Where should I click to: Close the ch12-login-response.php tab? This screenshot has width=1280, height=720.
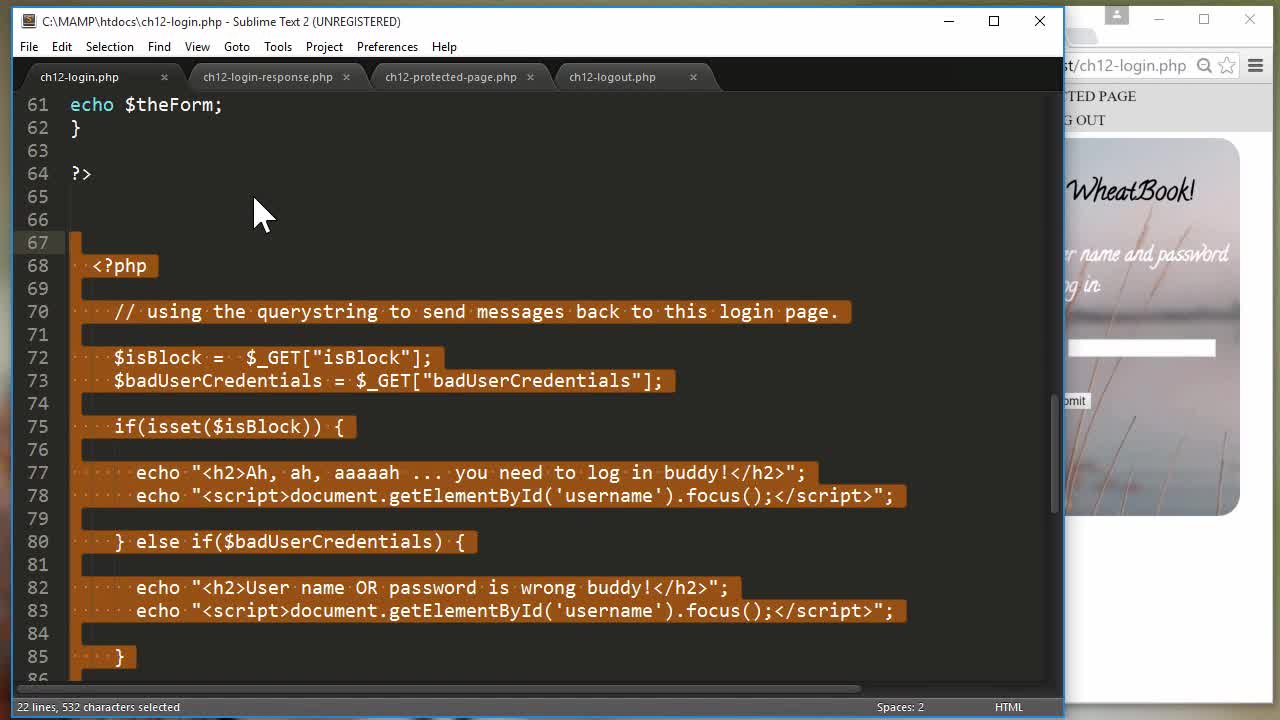pyautogui.click(x=346, y=77)
